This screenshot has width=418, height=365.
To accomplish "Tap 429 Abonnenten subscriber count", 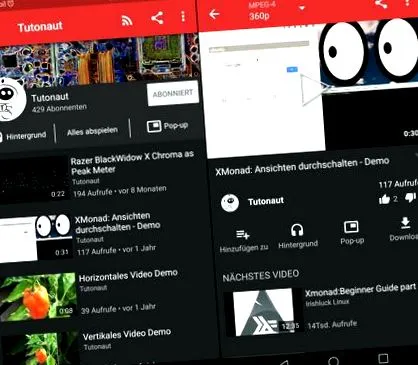I will point(59,108).
